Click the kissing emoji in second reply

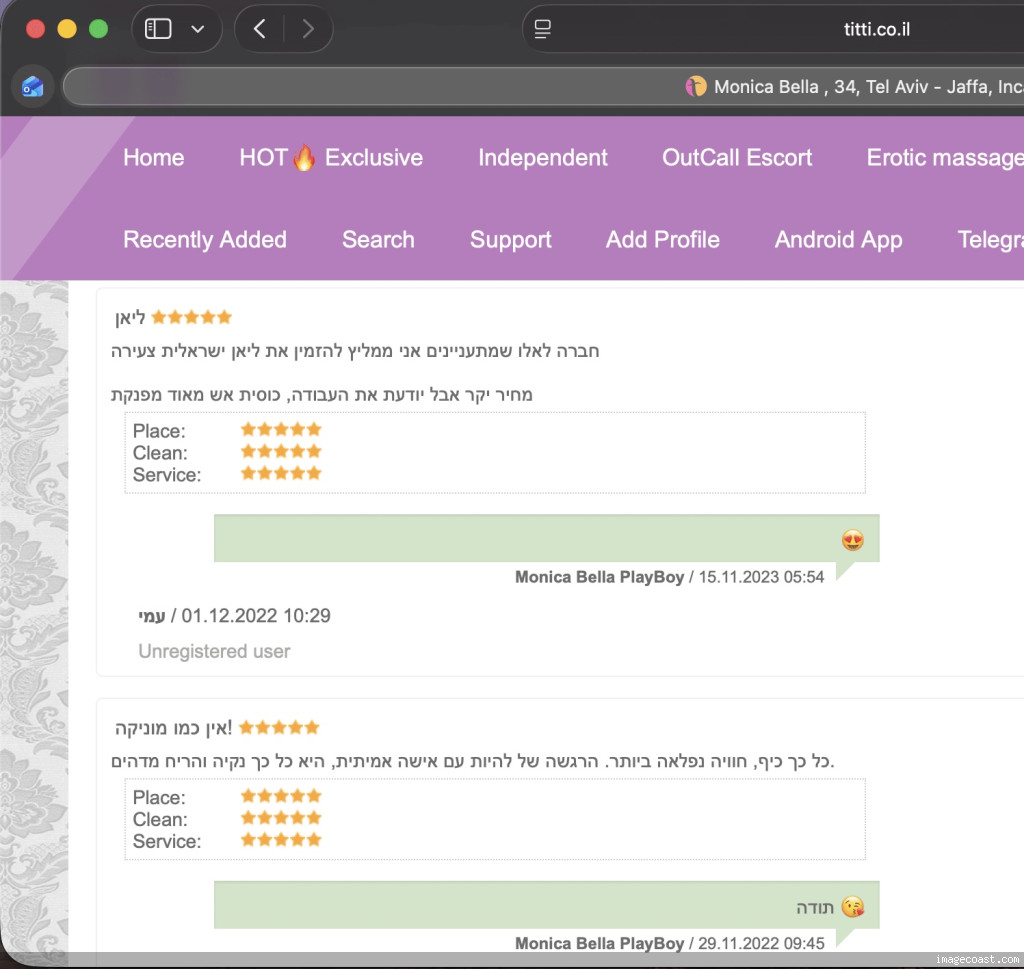[852, 907]
